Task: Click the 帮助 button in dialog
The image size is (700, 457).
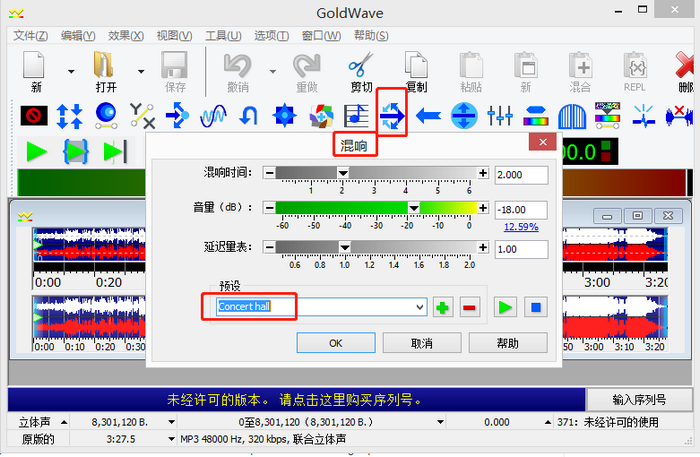Action: 508,343
